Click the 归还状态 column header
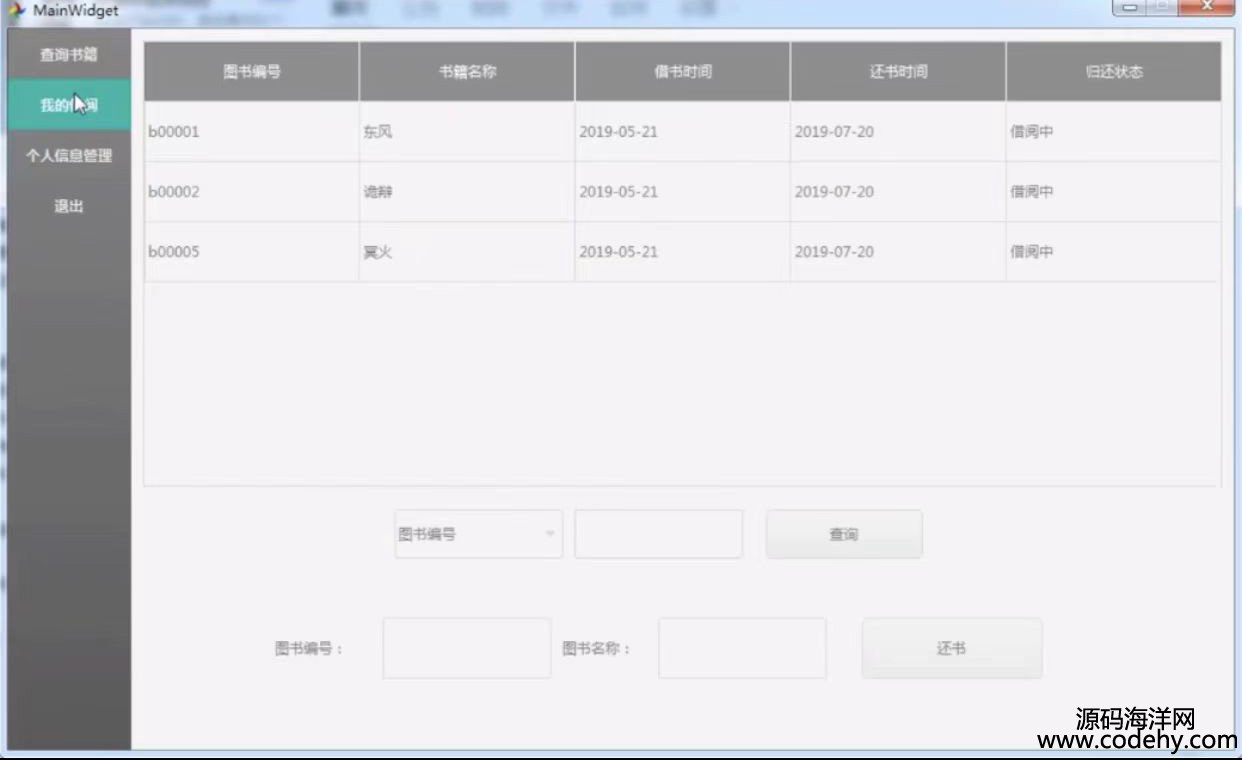 (1114, 72)
